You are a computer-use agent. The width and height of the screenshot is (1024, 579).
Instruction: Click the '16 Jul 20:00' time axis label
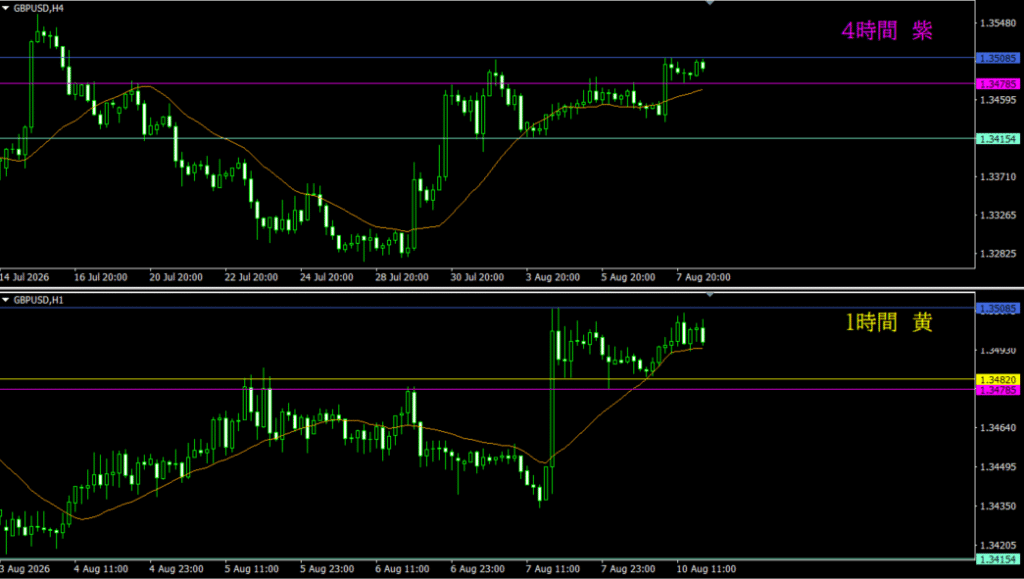pyautogui.click(x=101, y=277)
